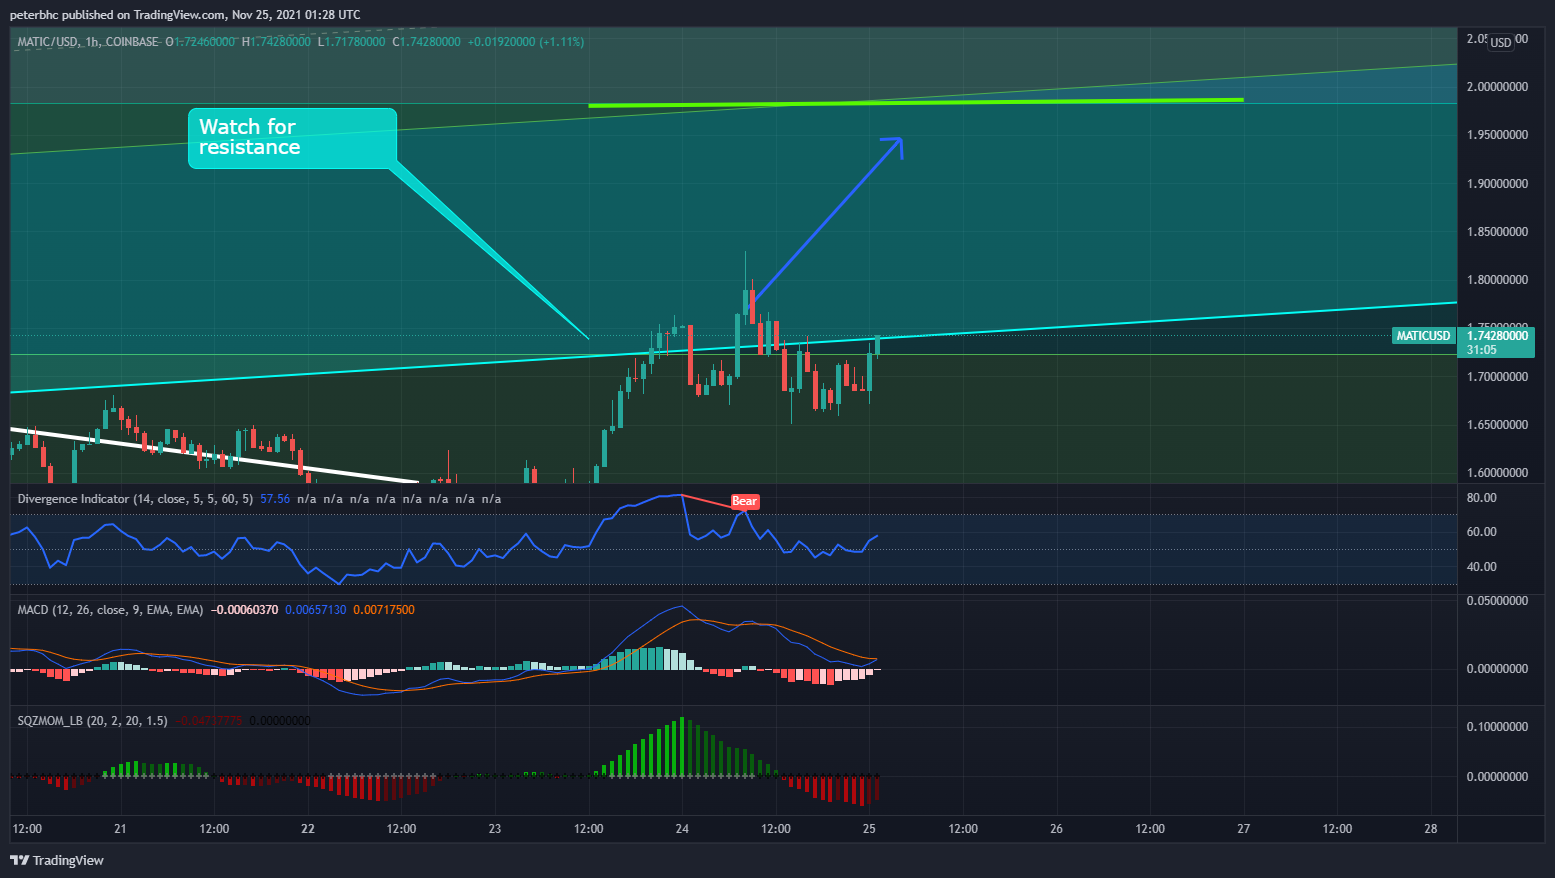Image resolution: width=1555 pixels, height=878 pixels.
Task: Click the MACD signal value 0.00717500
Action: (383, 609)
